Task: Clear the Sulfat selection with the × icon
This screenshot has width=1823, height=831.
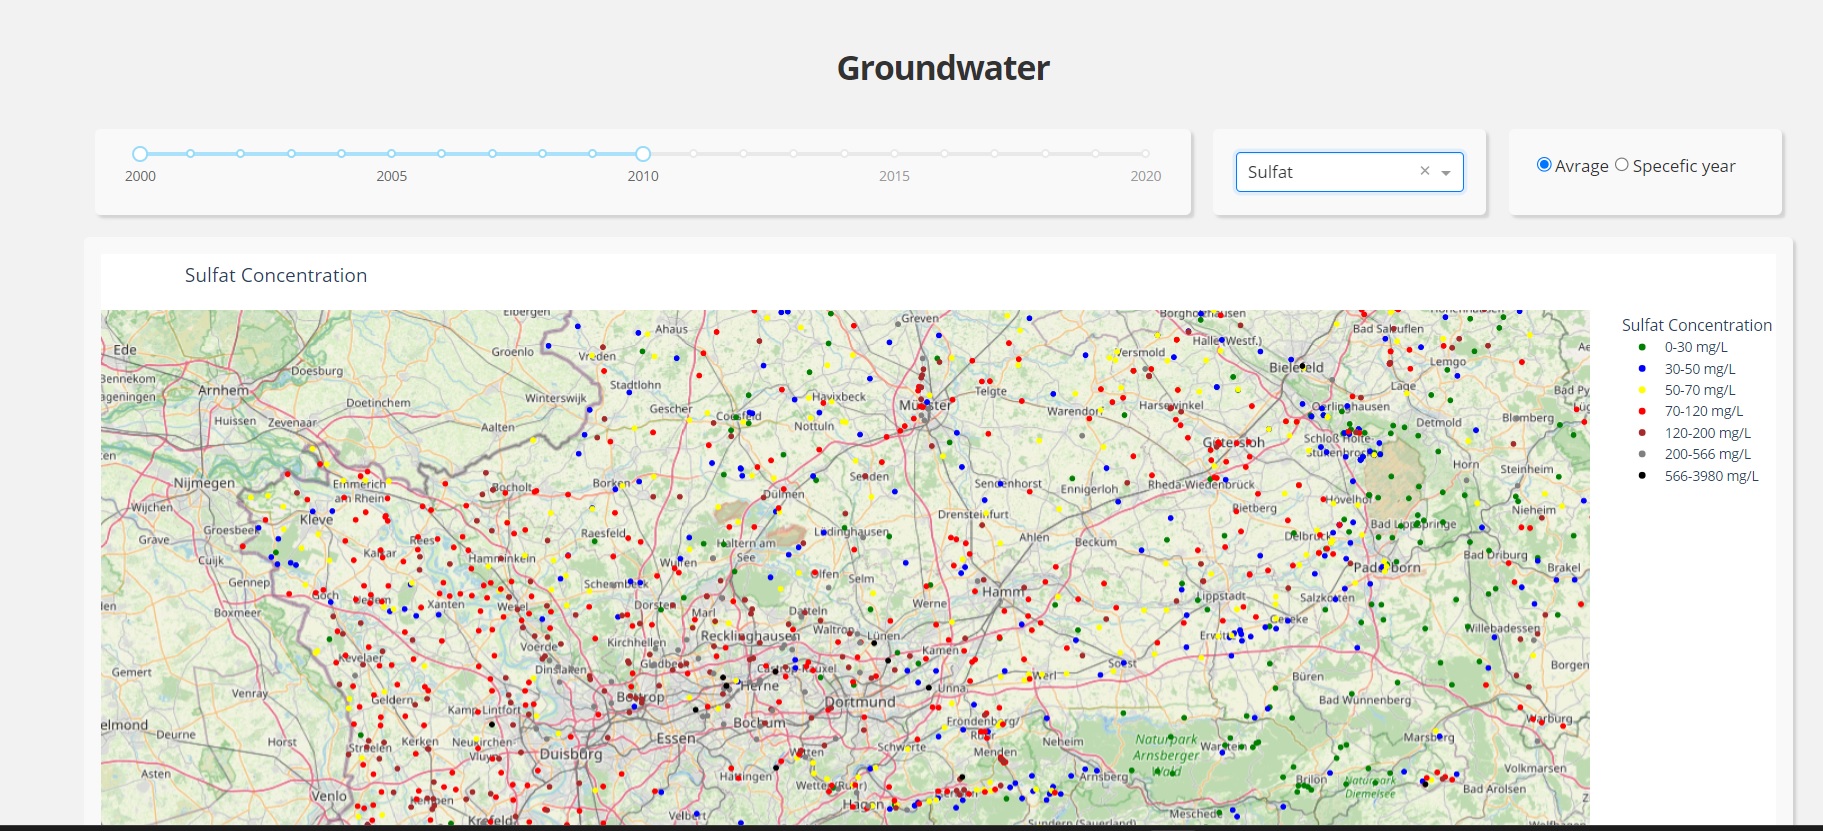Action: point(1424,171)
